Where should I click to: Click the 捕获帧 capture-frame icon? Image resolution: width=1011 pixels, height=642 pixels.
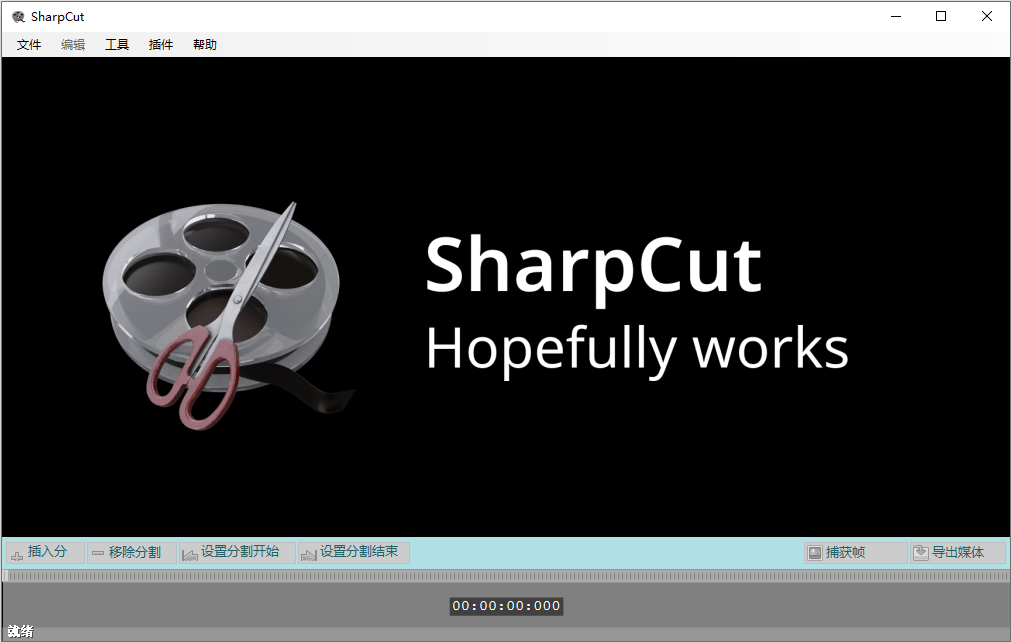pos(817,552)
